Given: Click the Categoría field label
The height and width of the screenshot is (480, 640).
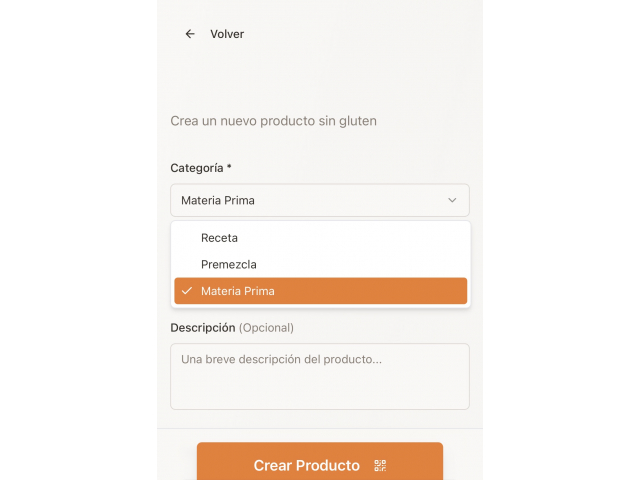Looking at the screenshot, I should tap(197, 168).
